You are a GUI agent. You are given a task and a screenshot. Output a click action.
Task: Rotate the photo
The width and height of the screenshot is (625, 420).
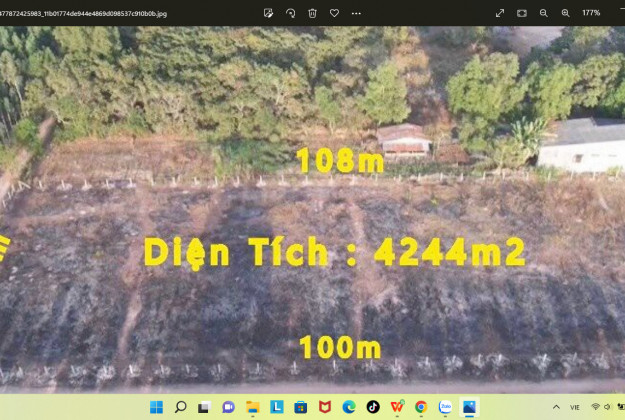point(290,13)
